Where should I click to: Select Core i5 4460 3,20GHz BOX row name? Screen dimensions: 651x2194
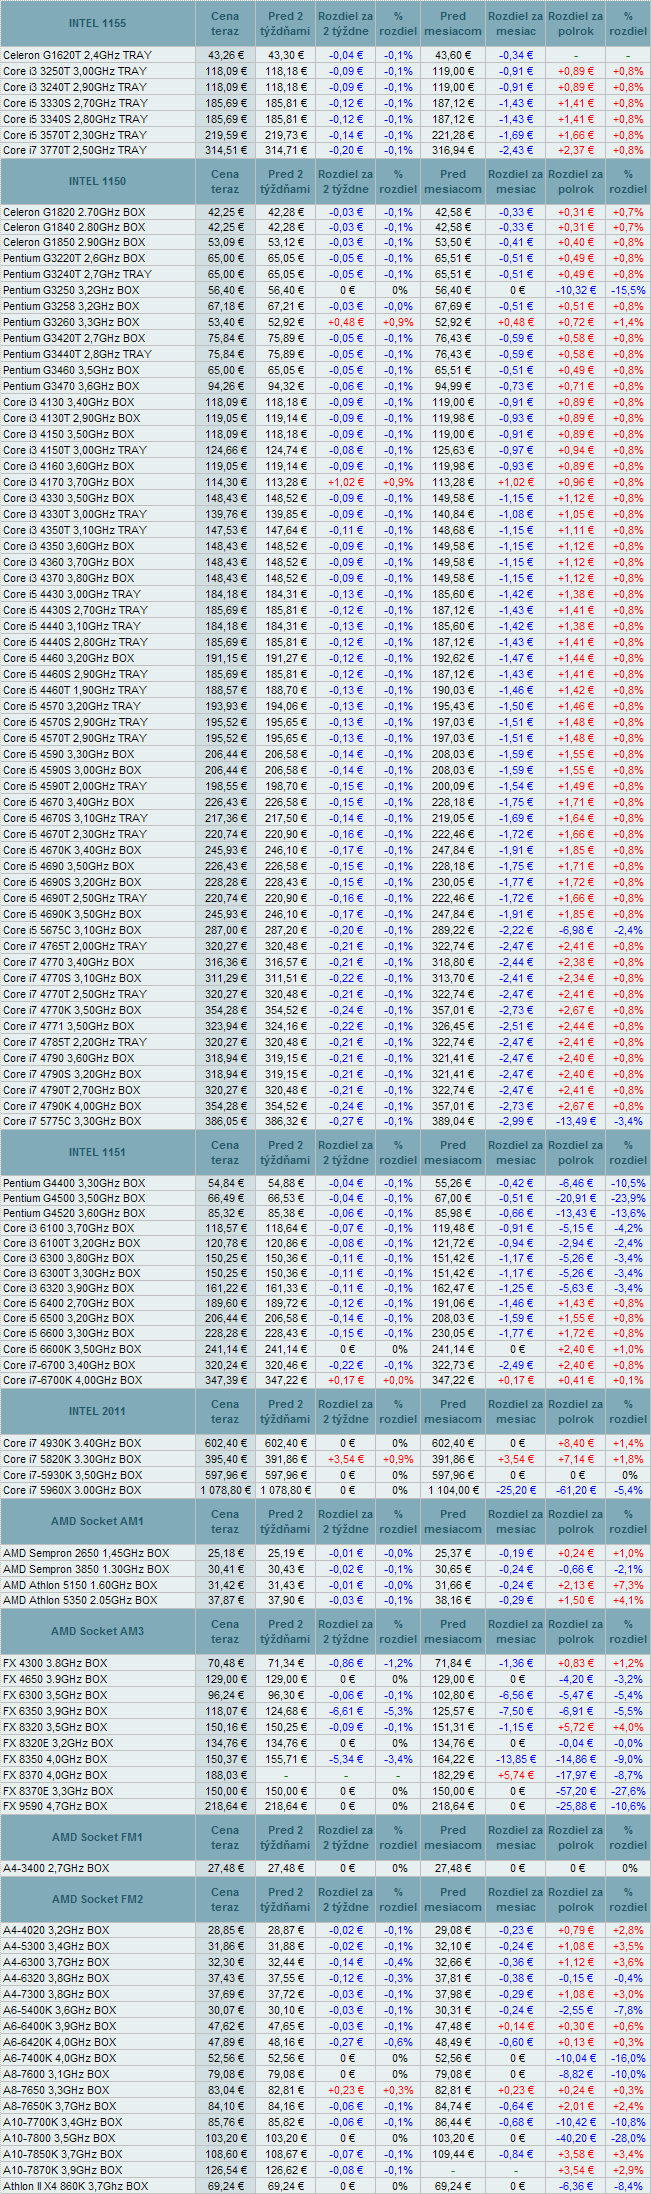pos(68,658)
